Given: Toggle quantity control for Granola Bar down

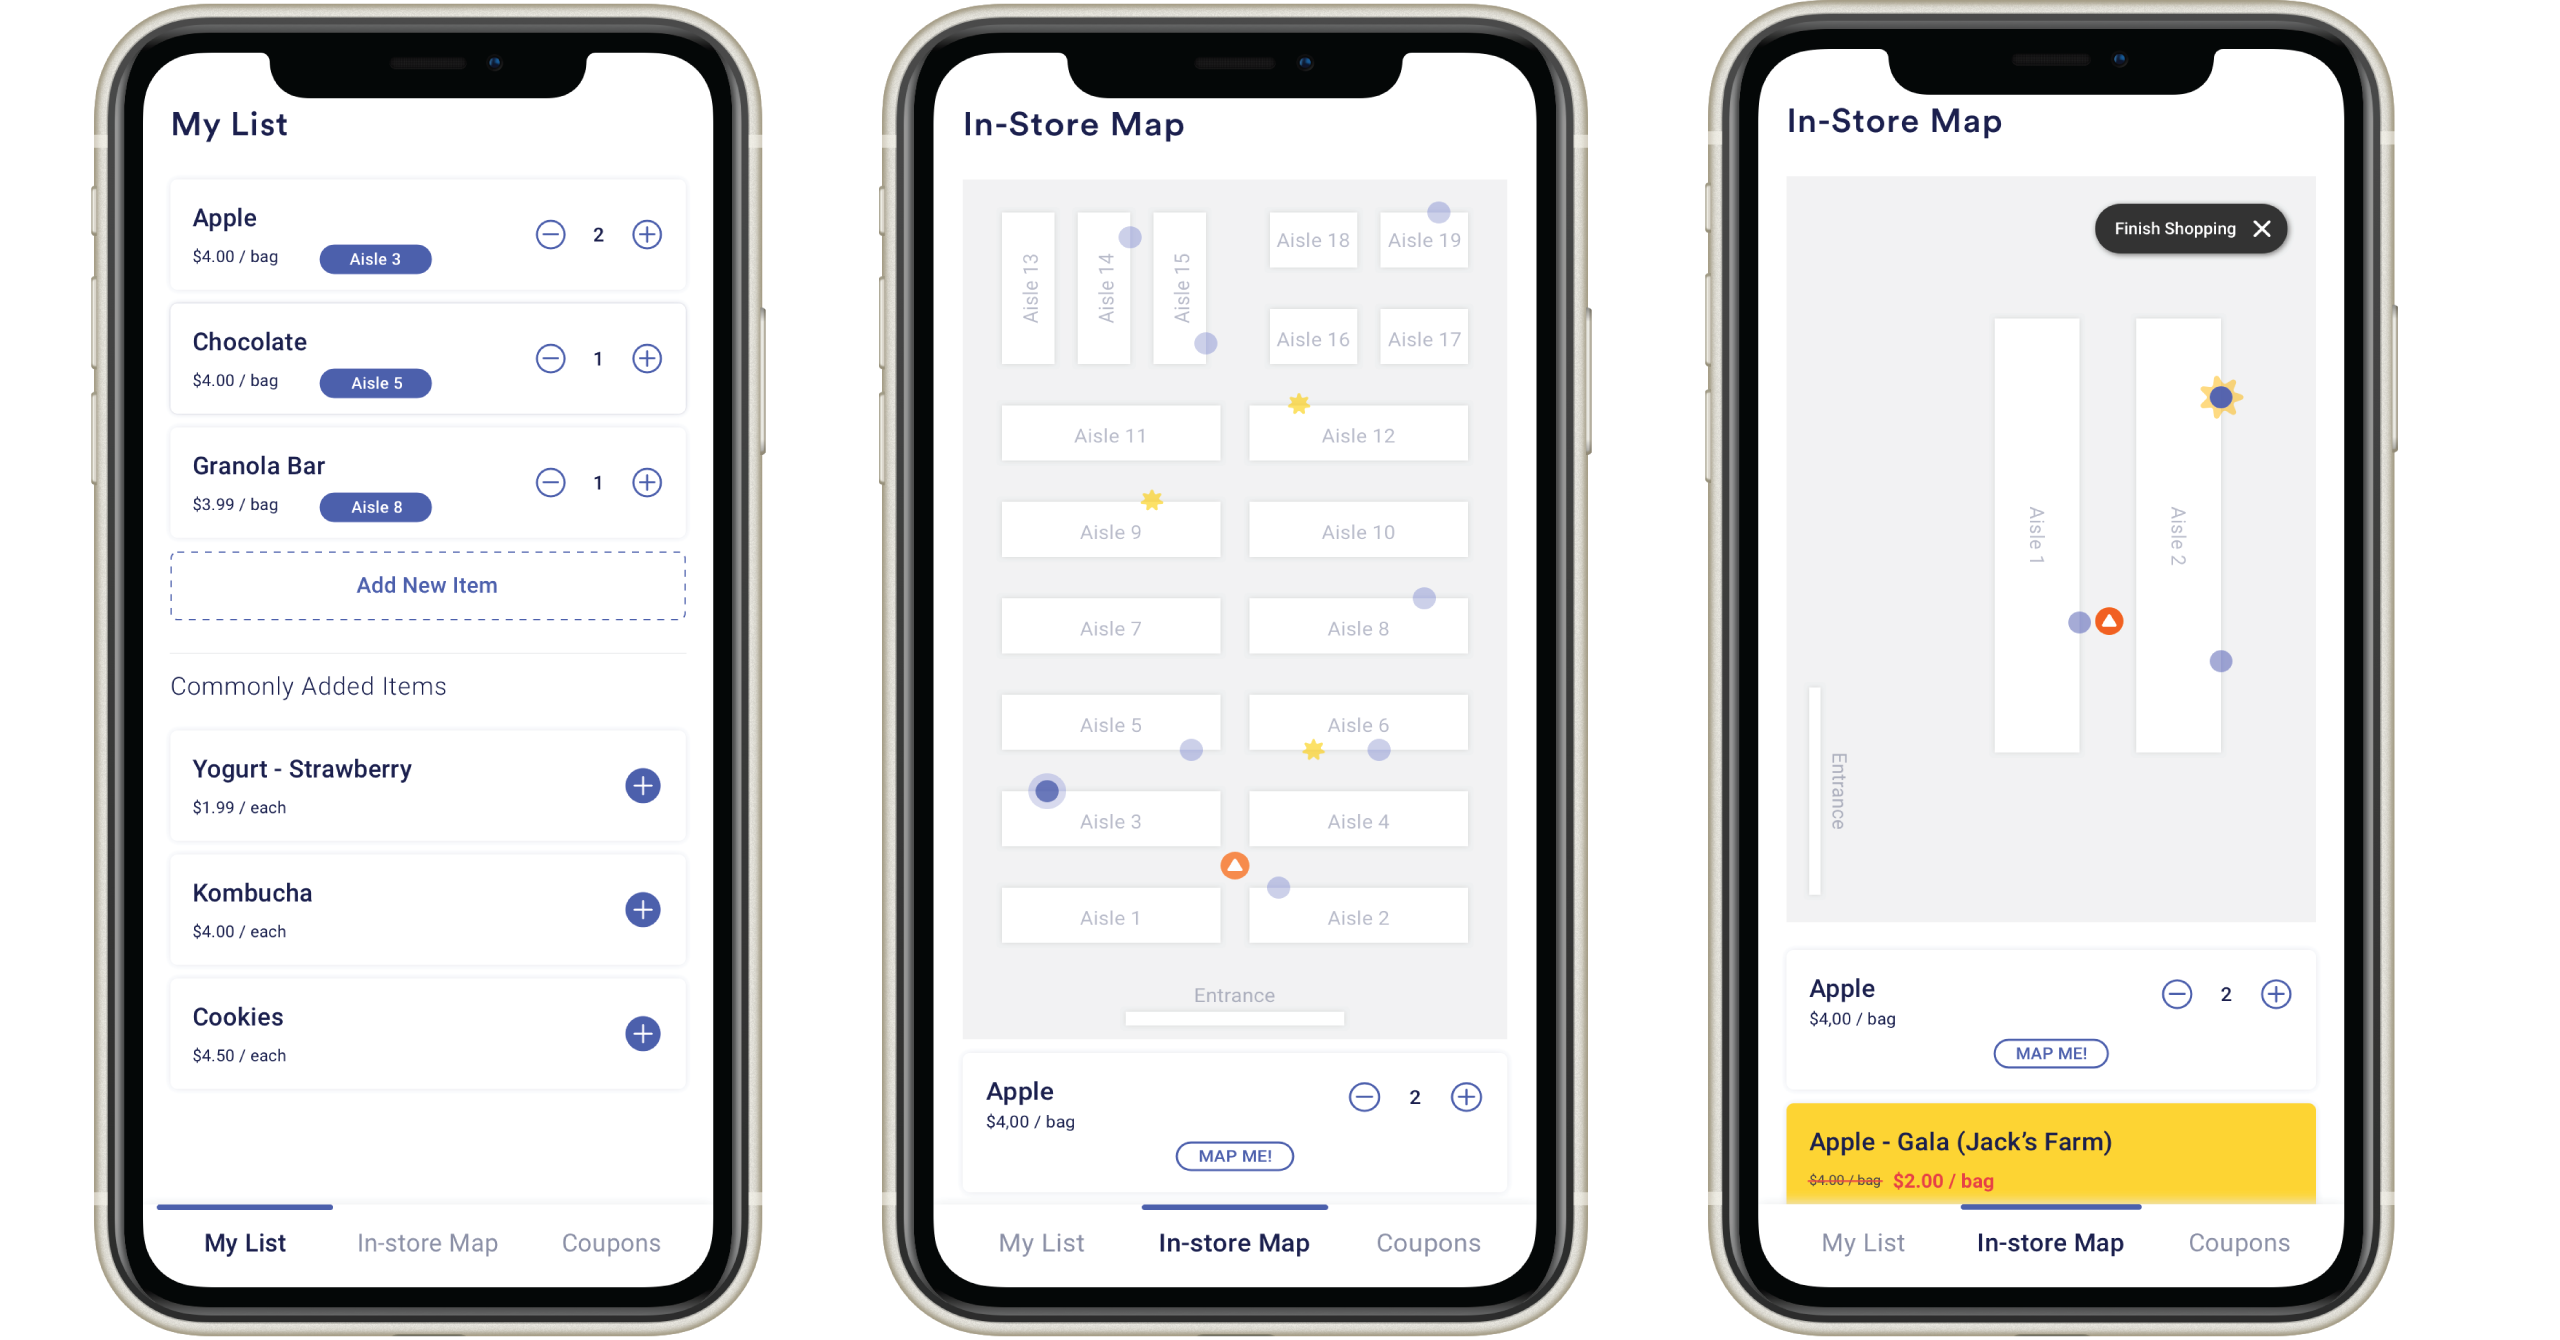Looking at the screenshot, I should pyautogui.click(x=552, y=481).
